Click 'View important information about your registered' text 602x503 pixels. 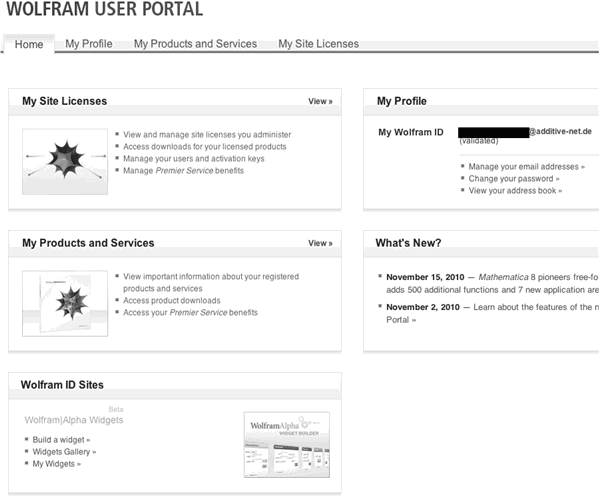pos(211,277)
